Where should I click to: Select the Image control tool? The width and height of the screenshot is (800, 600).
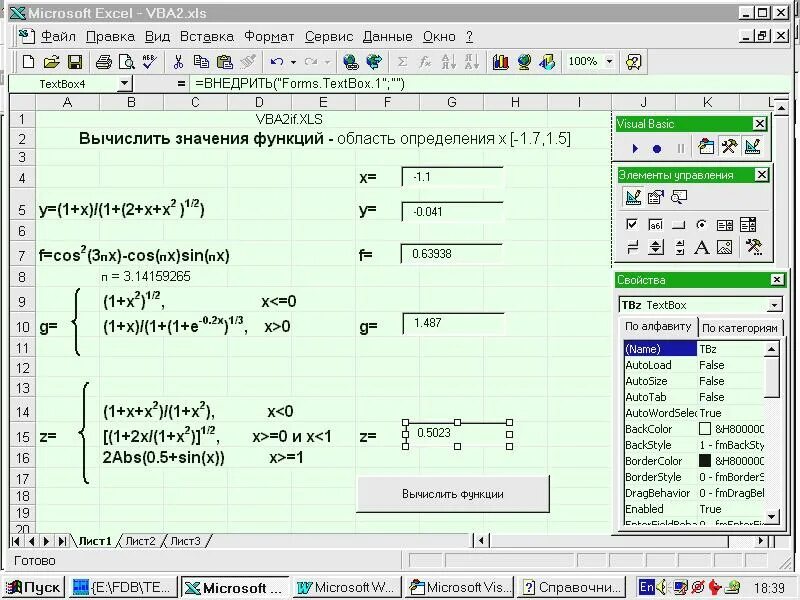click(x=725, y=247)
